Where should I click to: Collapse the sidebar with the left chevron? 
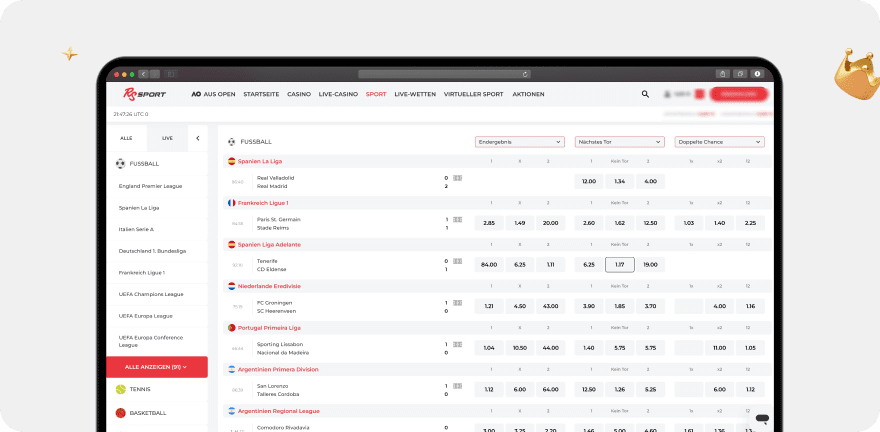197,138
